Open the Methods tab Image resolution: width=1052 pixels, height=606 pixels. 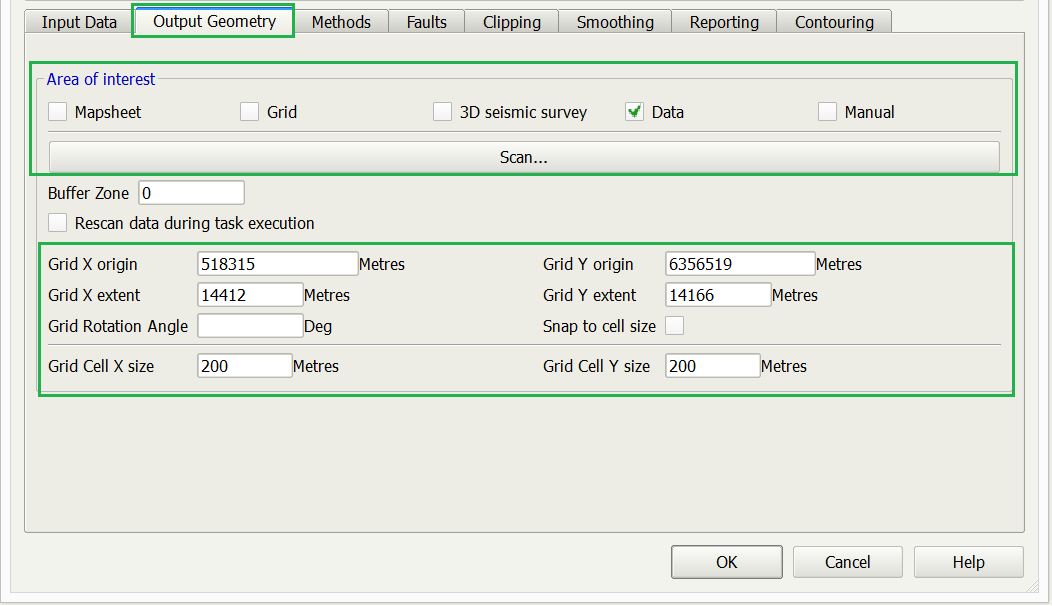click(341, 22)
